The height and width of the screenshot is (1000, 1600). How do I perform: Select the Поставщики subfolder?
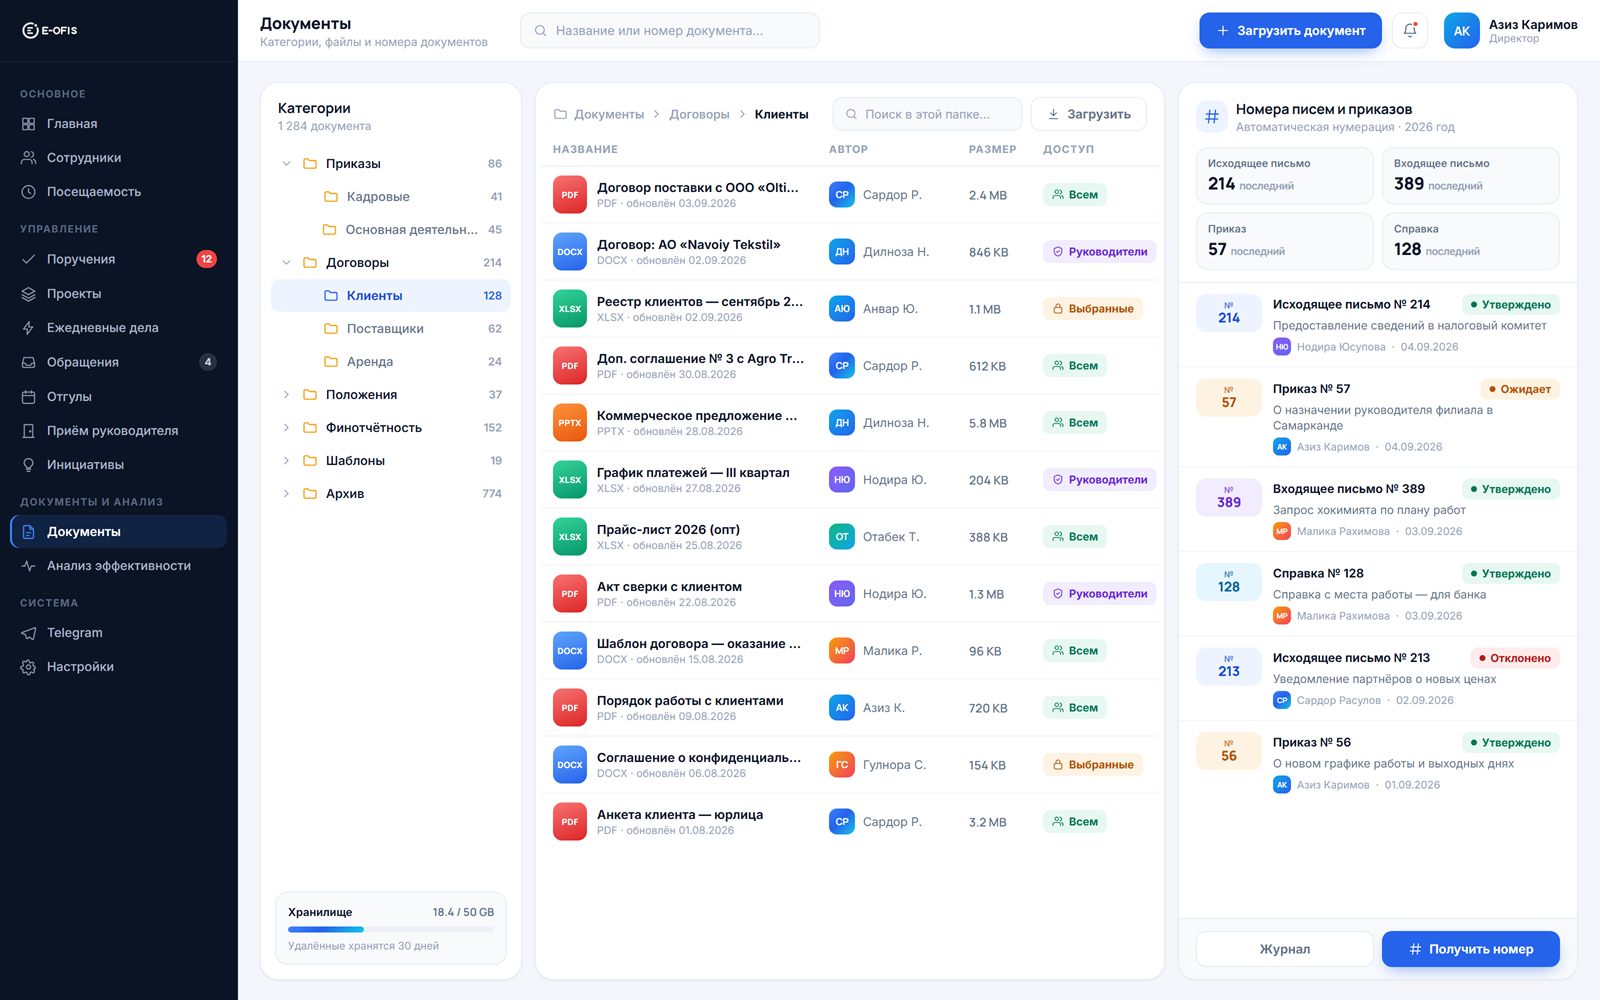(x=391, y=329)
